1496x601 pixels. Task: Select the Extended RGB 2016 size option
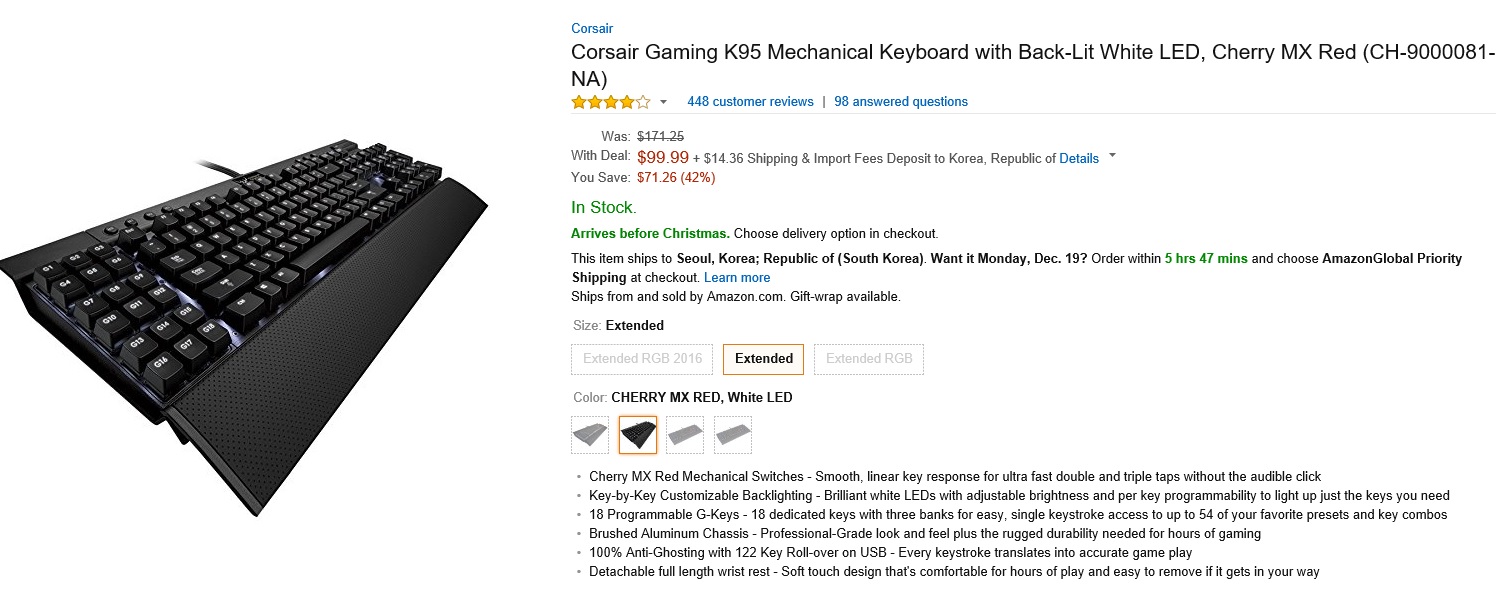click(643, 359)
